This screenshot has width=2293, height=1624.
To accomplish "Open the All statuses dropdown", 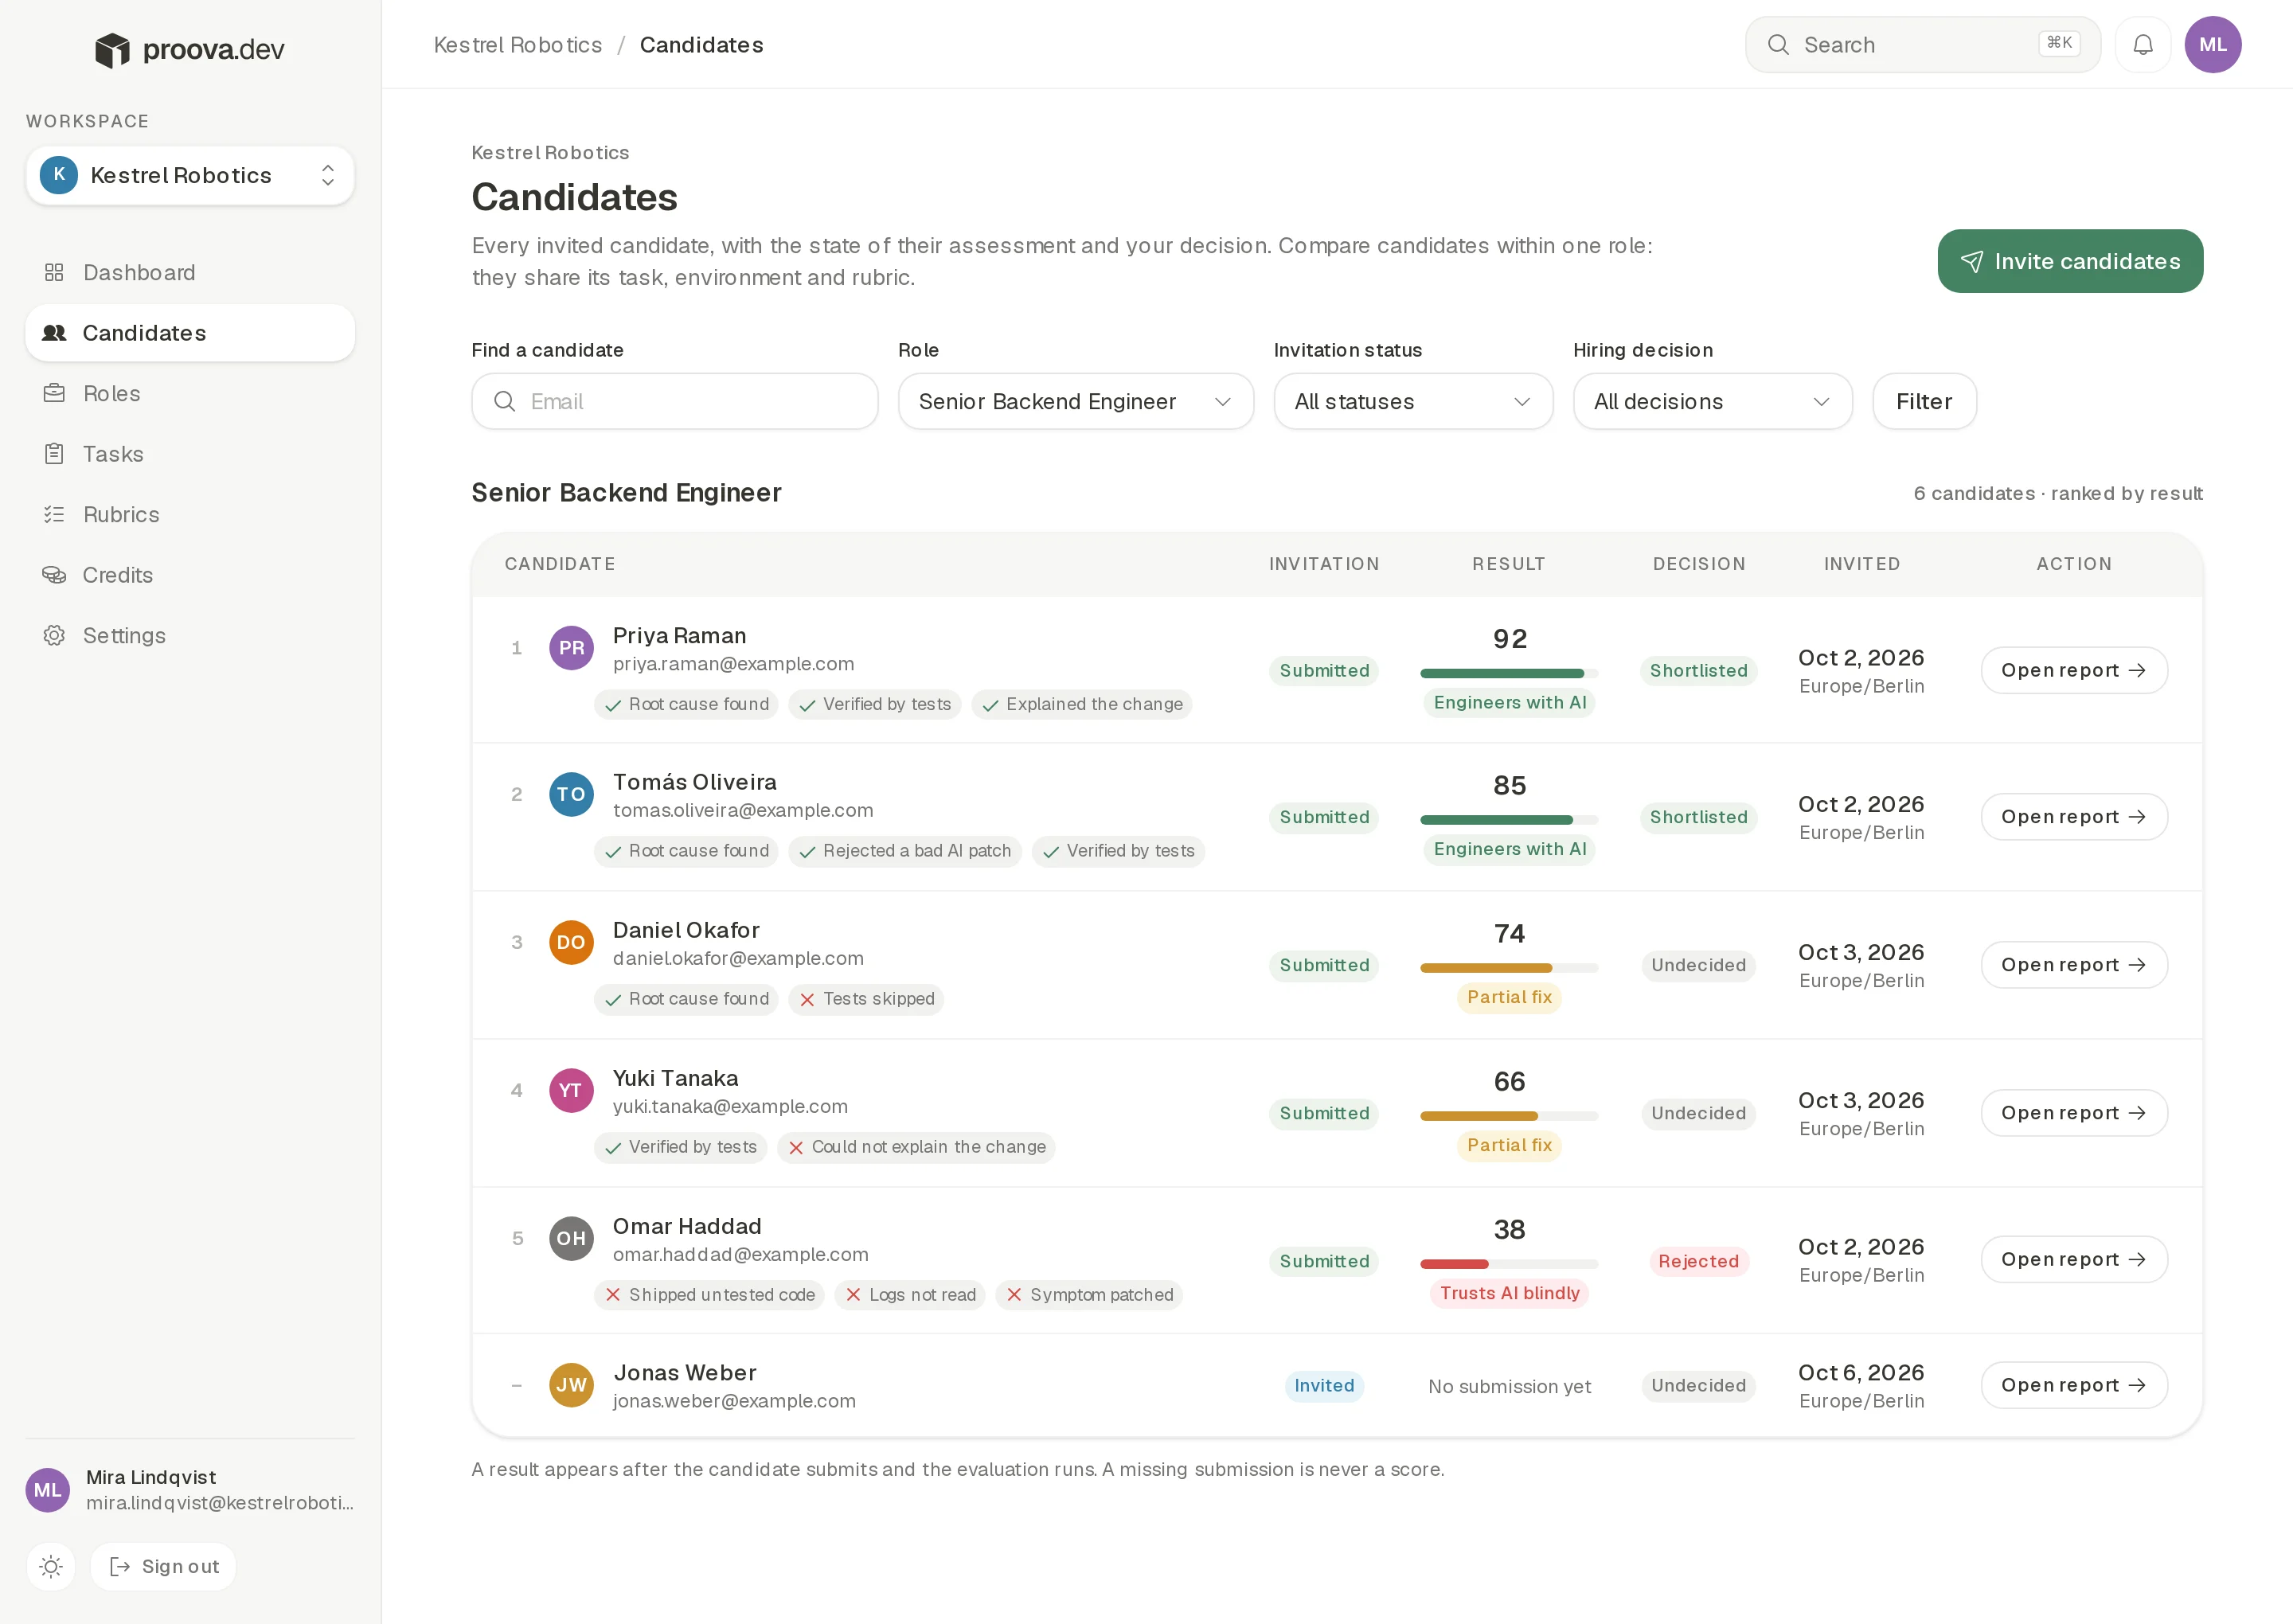I will (1412, 401).
